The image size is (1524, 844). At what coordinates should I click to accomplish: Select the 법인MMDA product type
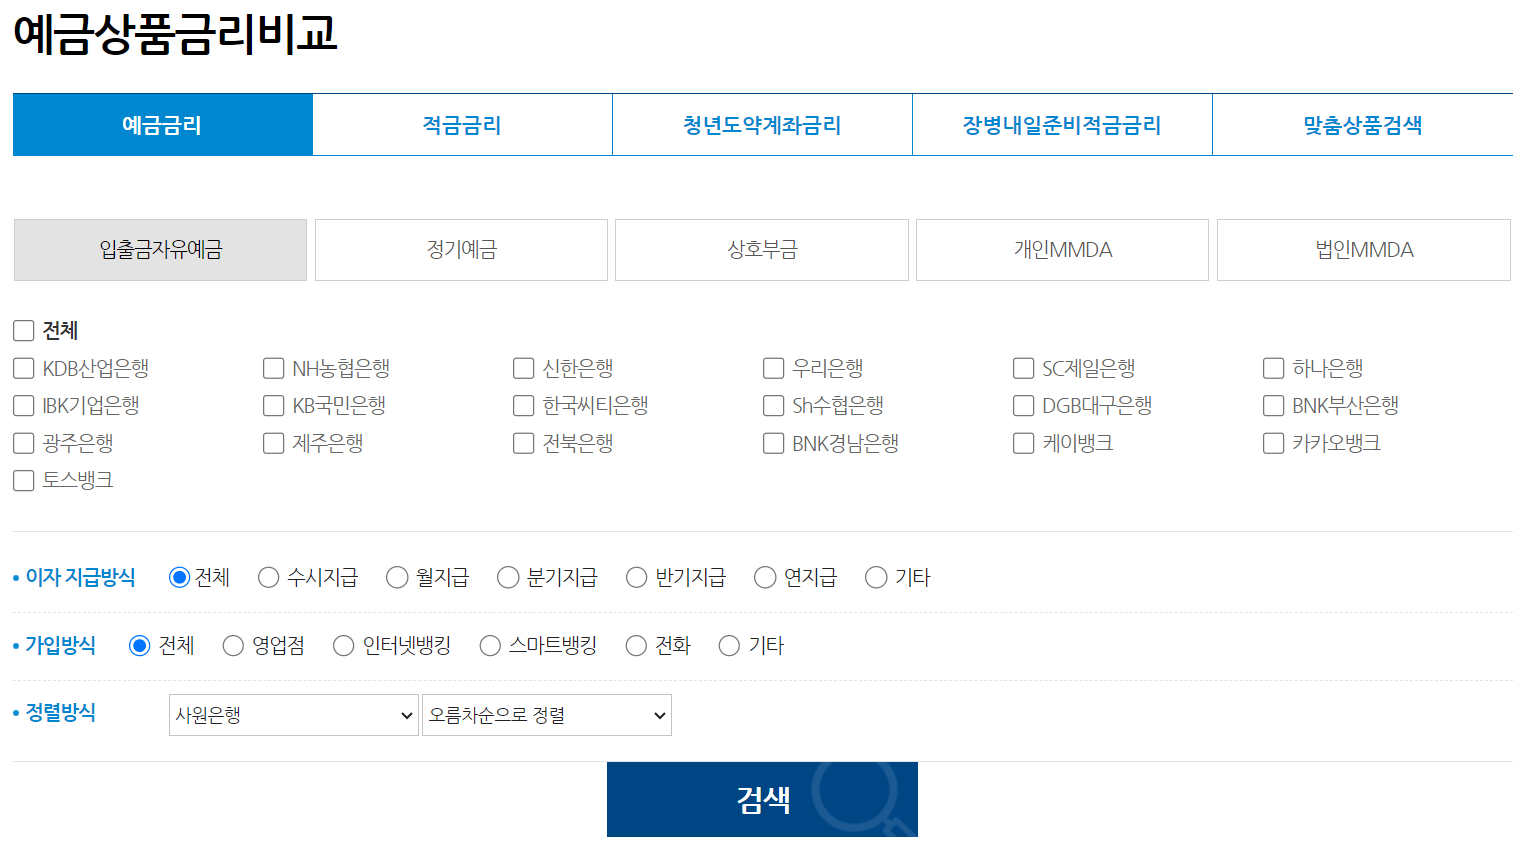pyautogui.click(x=1364, y=250)
